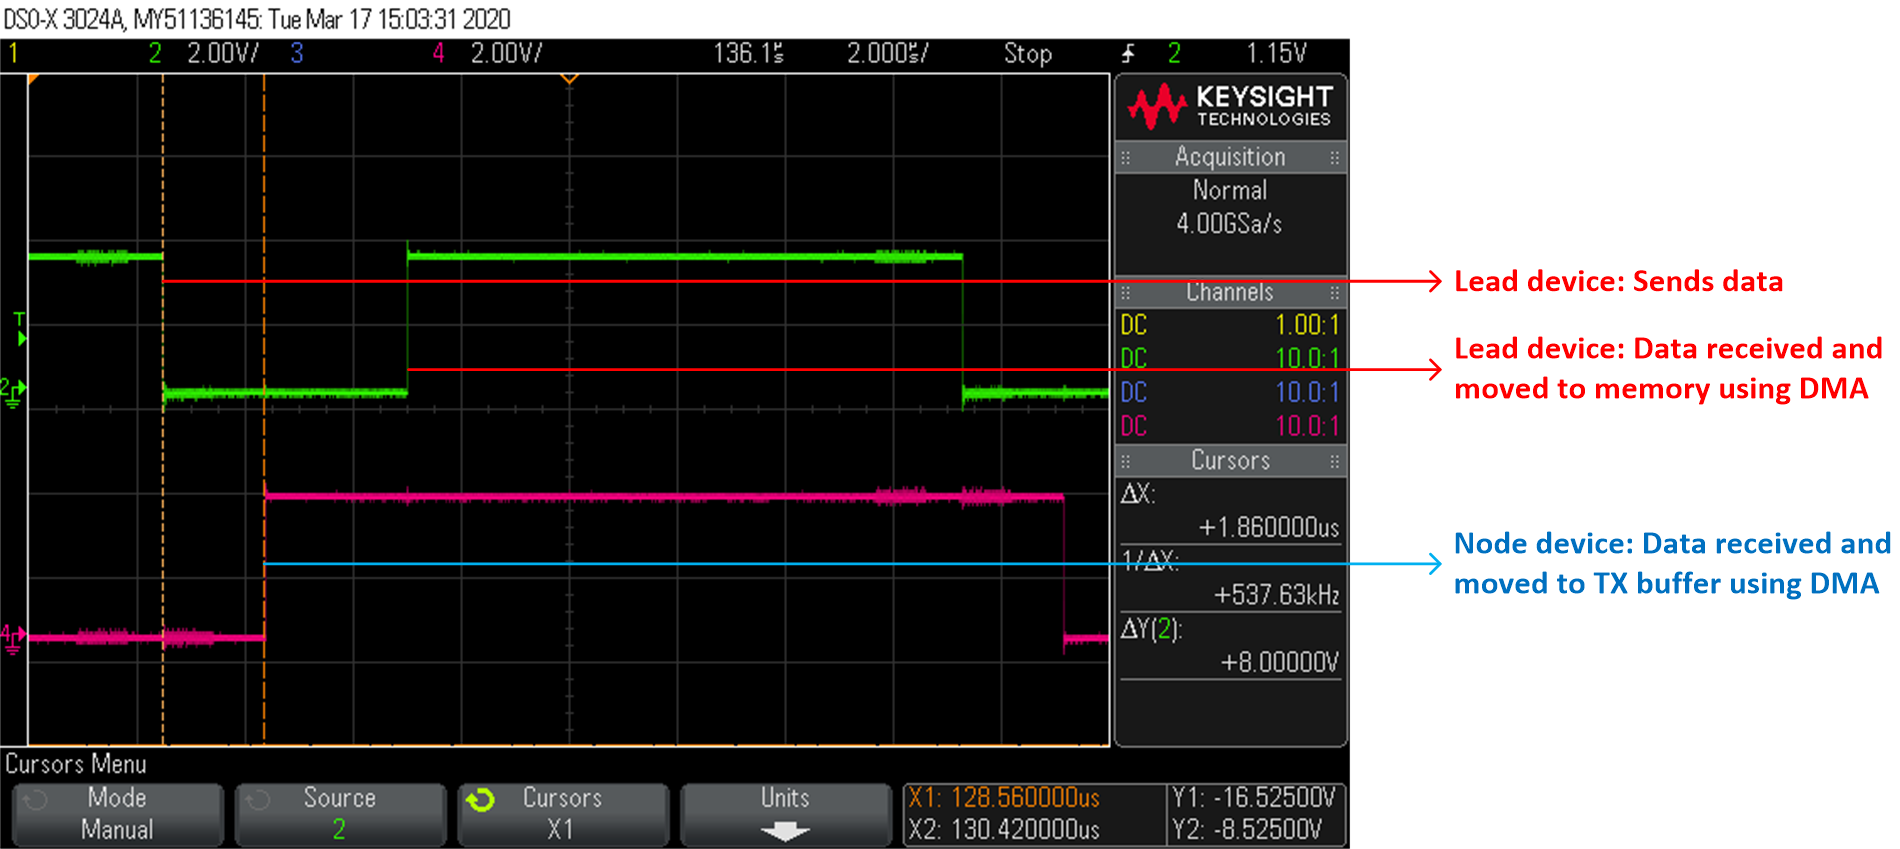Click the rising edge trigger icon
This screenshot has width=1900, height=849.
pos(1129,53)
